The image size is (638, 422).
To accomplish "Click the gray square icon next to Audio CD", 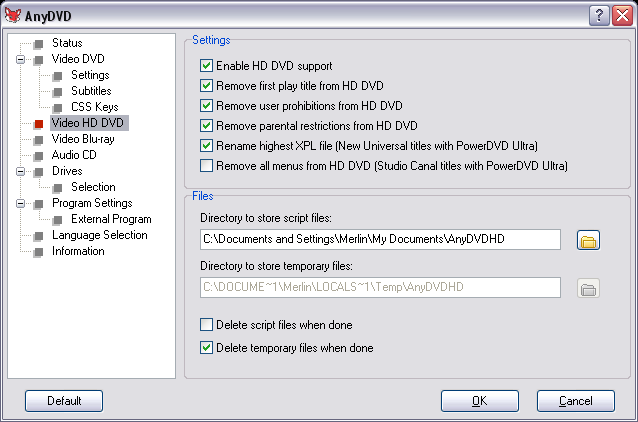I will click(x=39, y=156).
